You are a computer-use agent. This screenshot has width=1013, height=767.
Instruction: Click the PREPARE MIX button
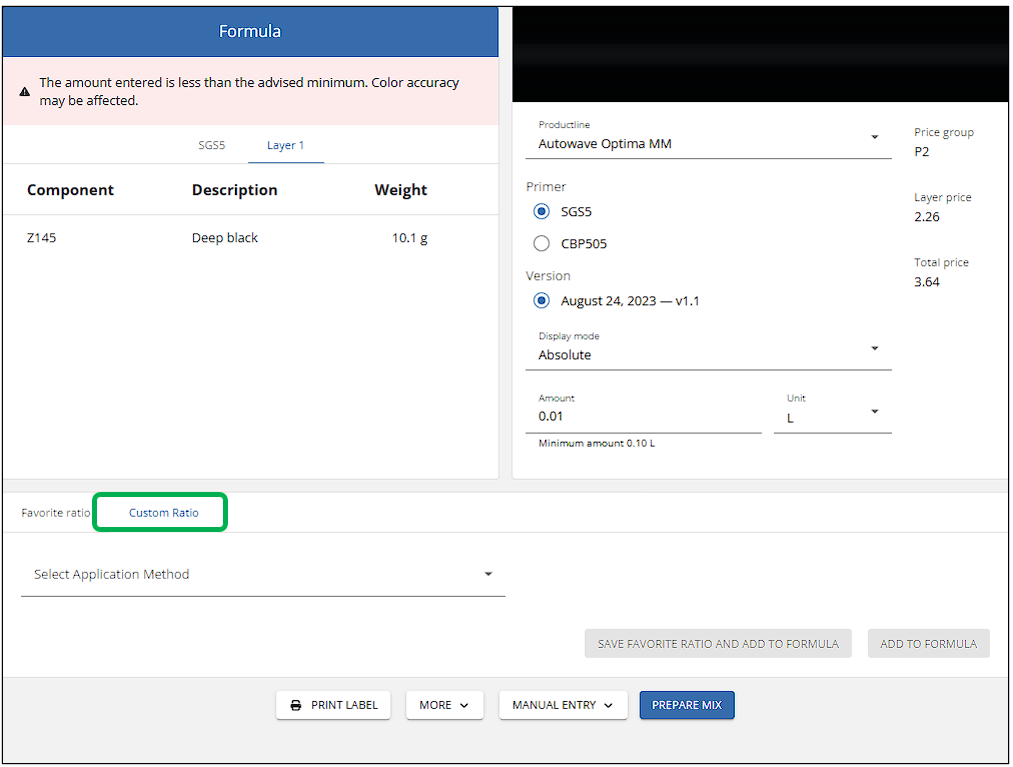(x=687, y=705)
